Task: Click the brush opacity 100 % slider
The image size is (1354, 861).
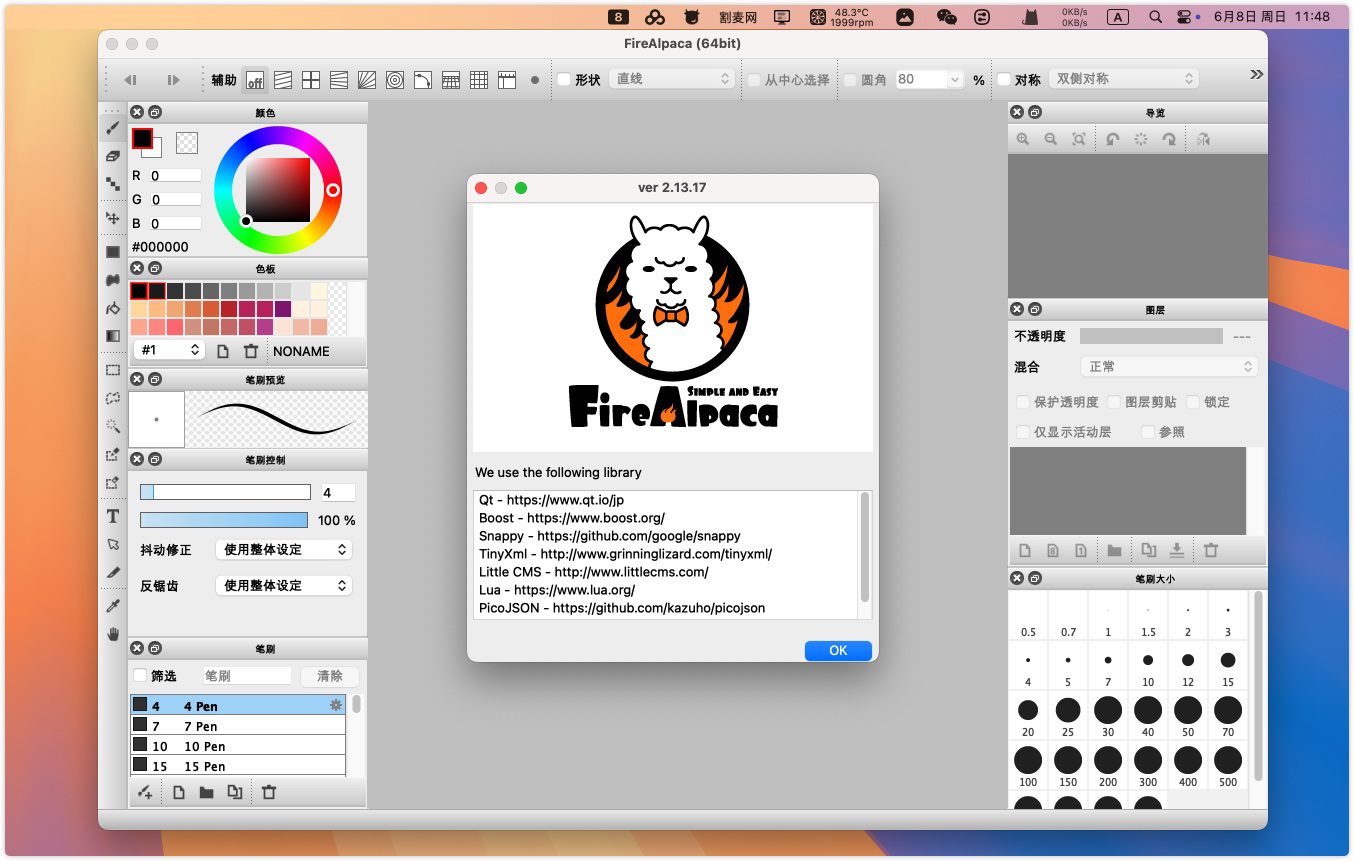Action: pyautogui.click(x=224, y=520)
